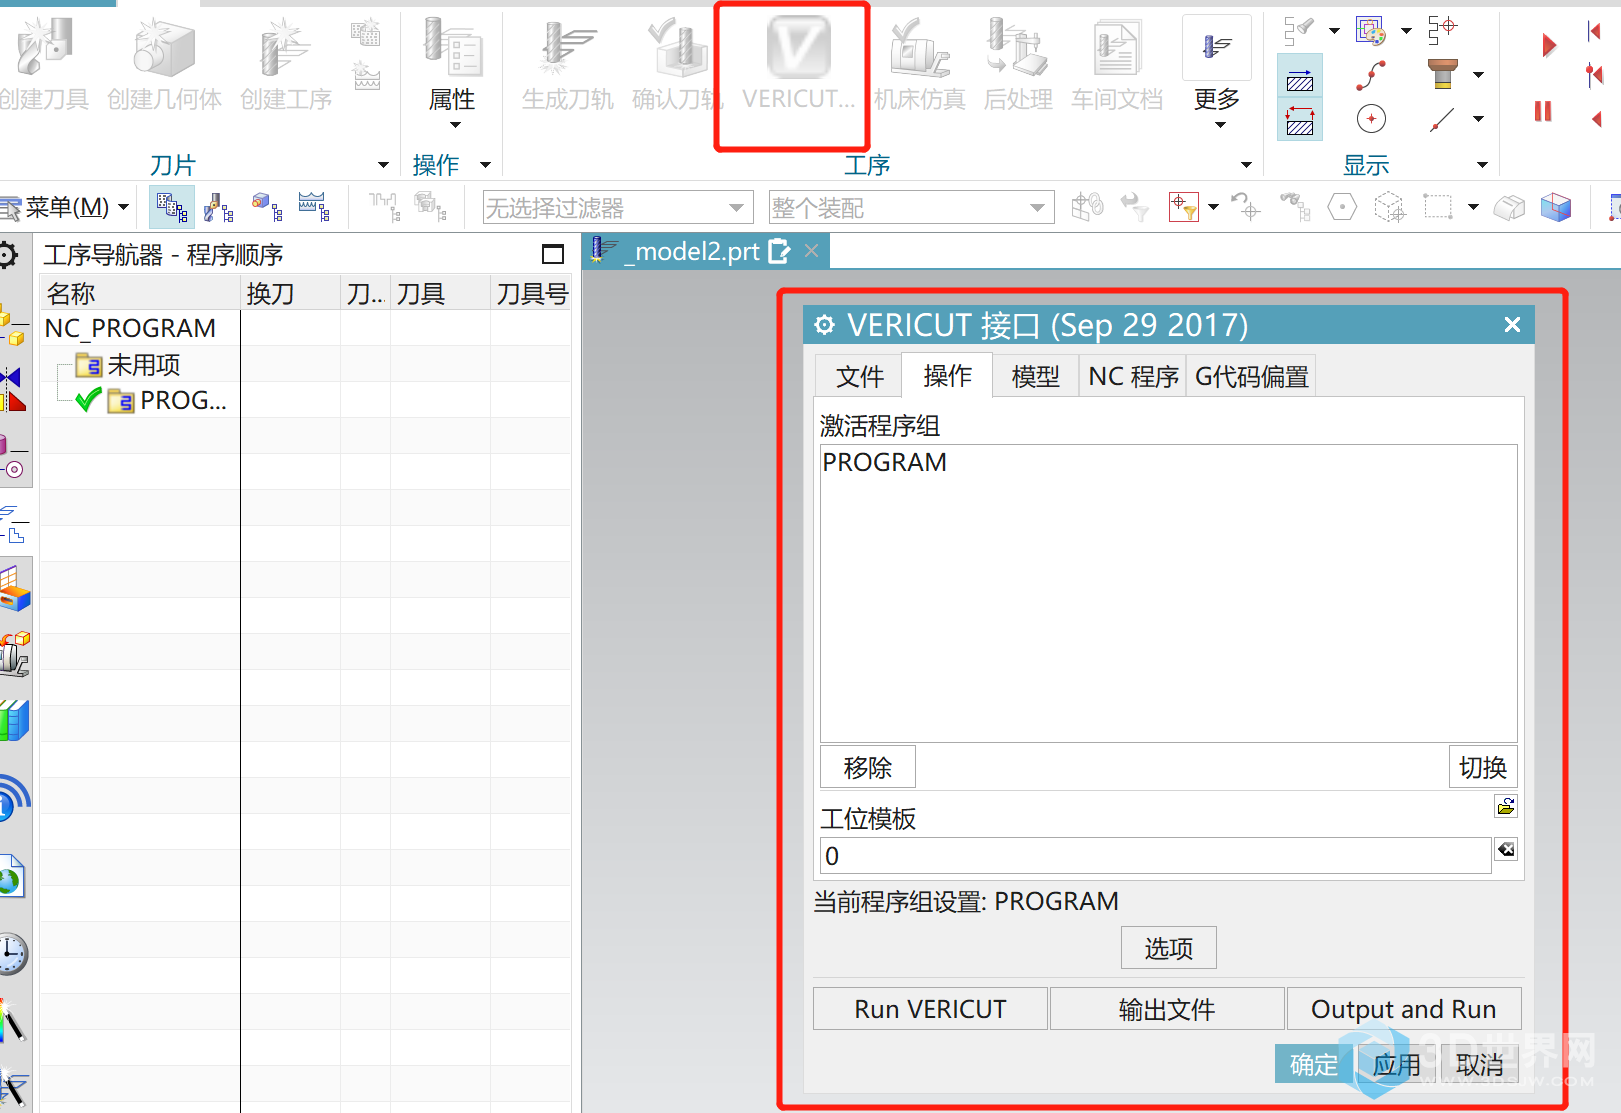Click the 输出文件 button

(1167, 1009)
